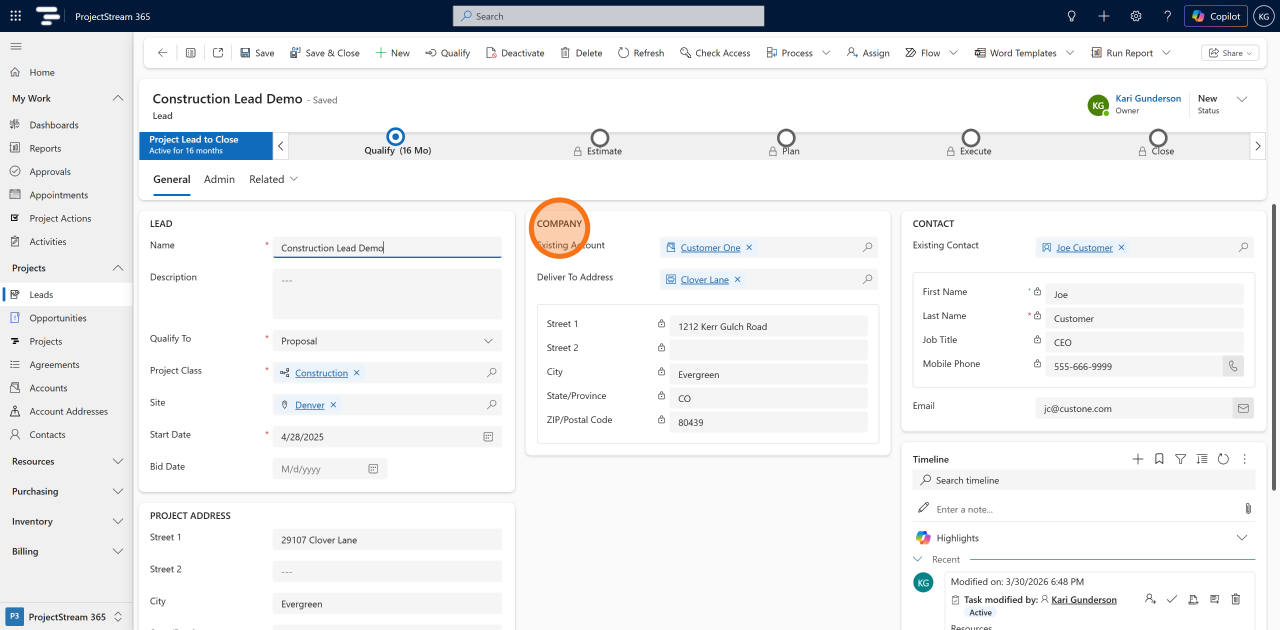Refresh the timeline with circular arrow icon
The image size is (1280, 630).
pyautogui.click(x=1223, y=459)
